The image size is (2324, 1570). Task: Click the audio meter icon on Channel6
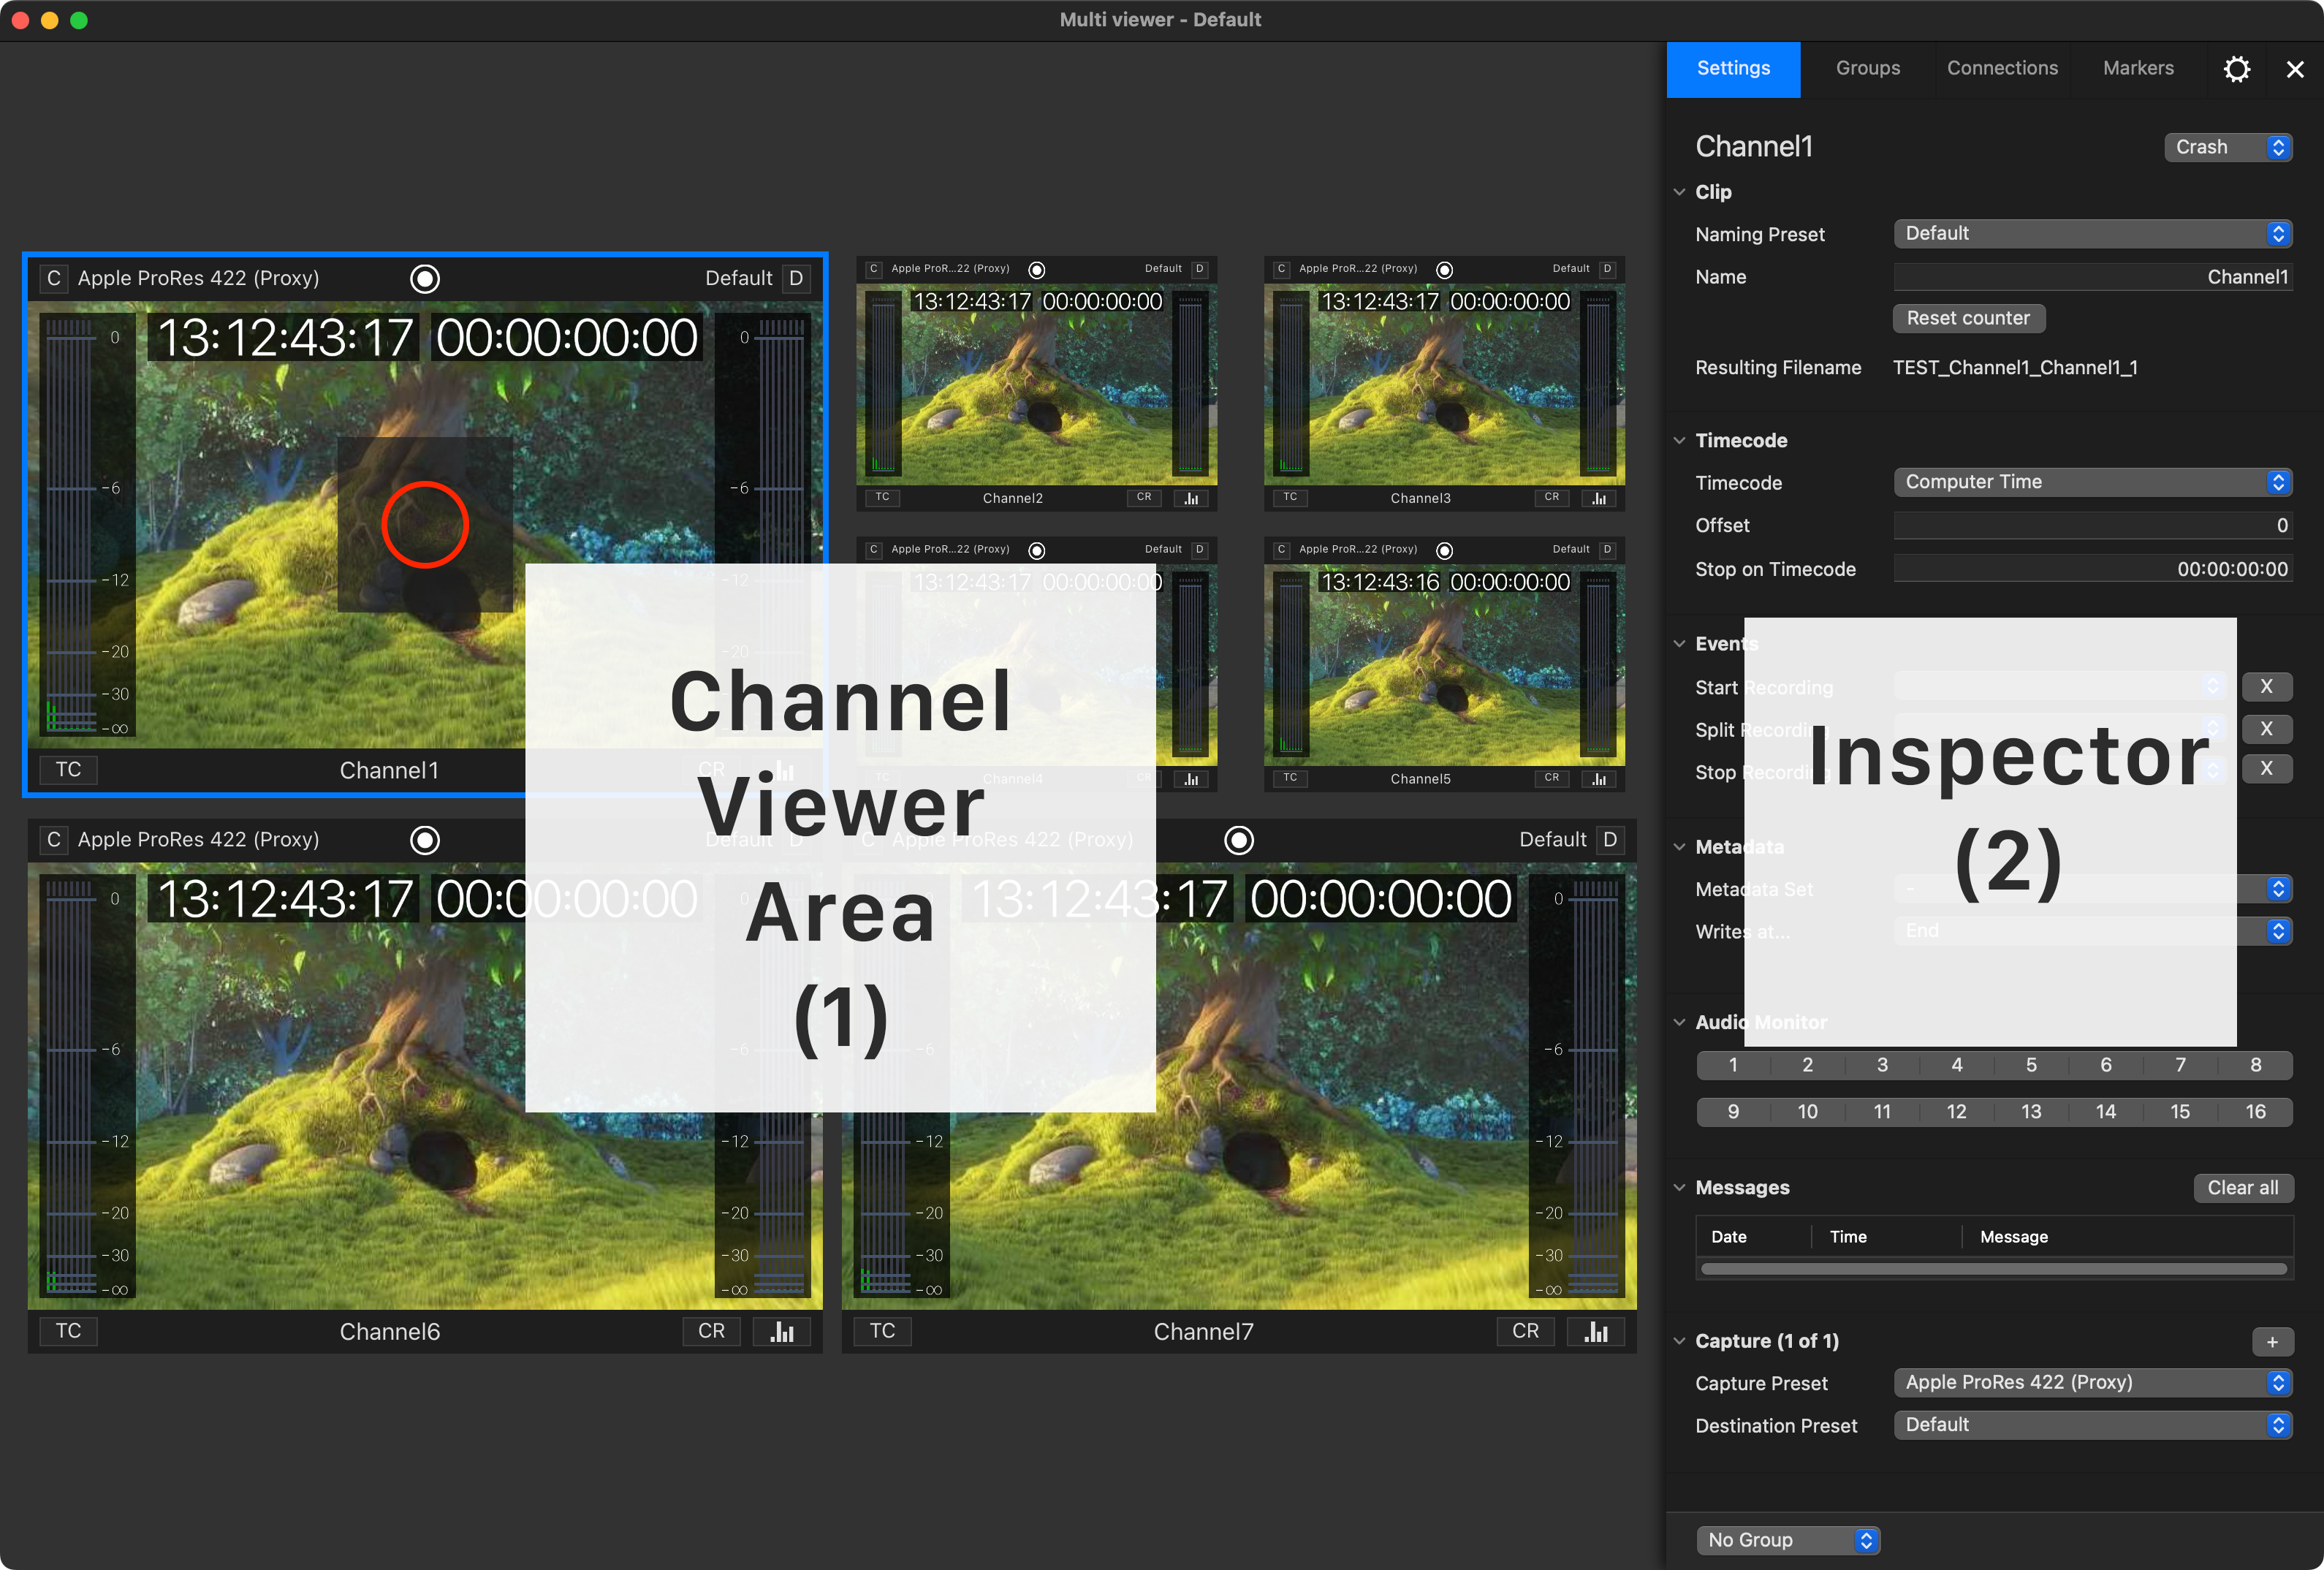(x=782, y=1332)
